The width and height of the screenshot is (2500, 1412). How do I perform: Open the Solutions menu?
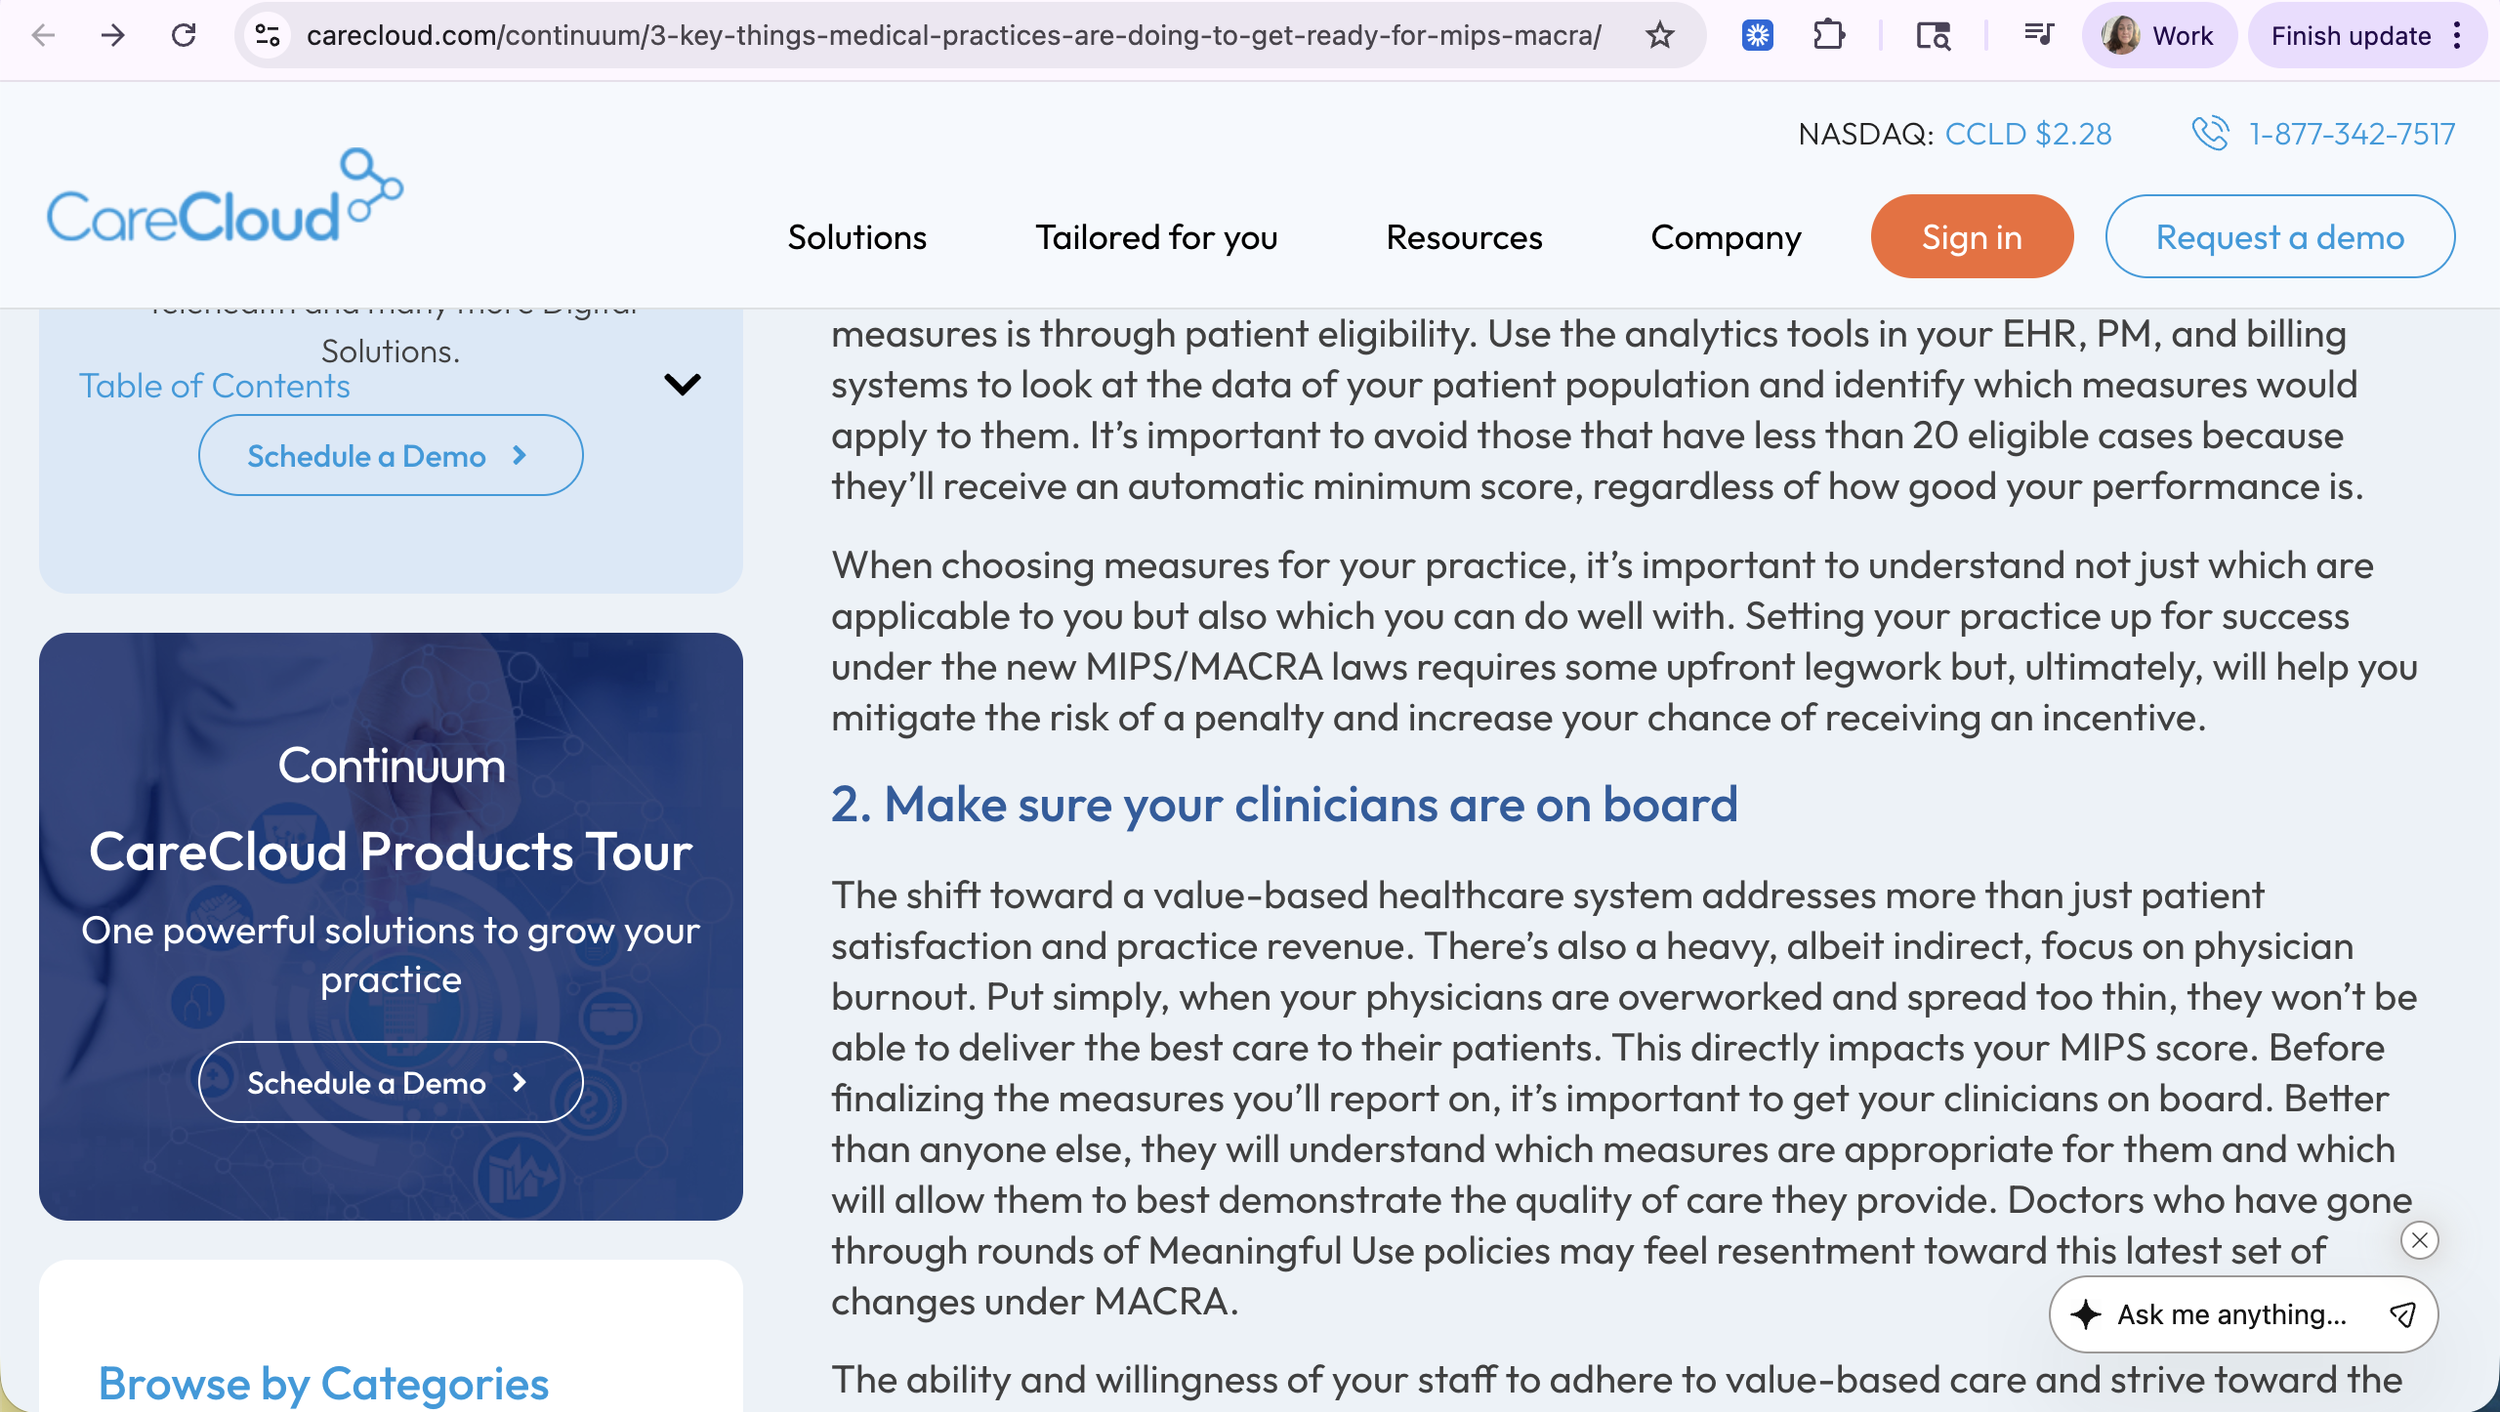857,238
